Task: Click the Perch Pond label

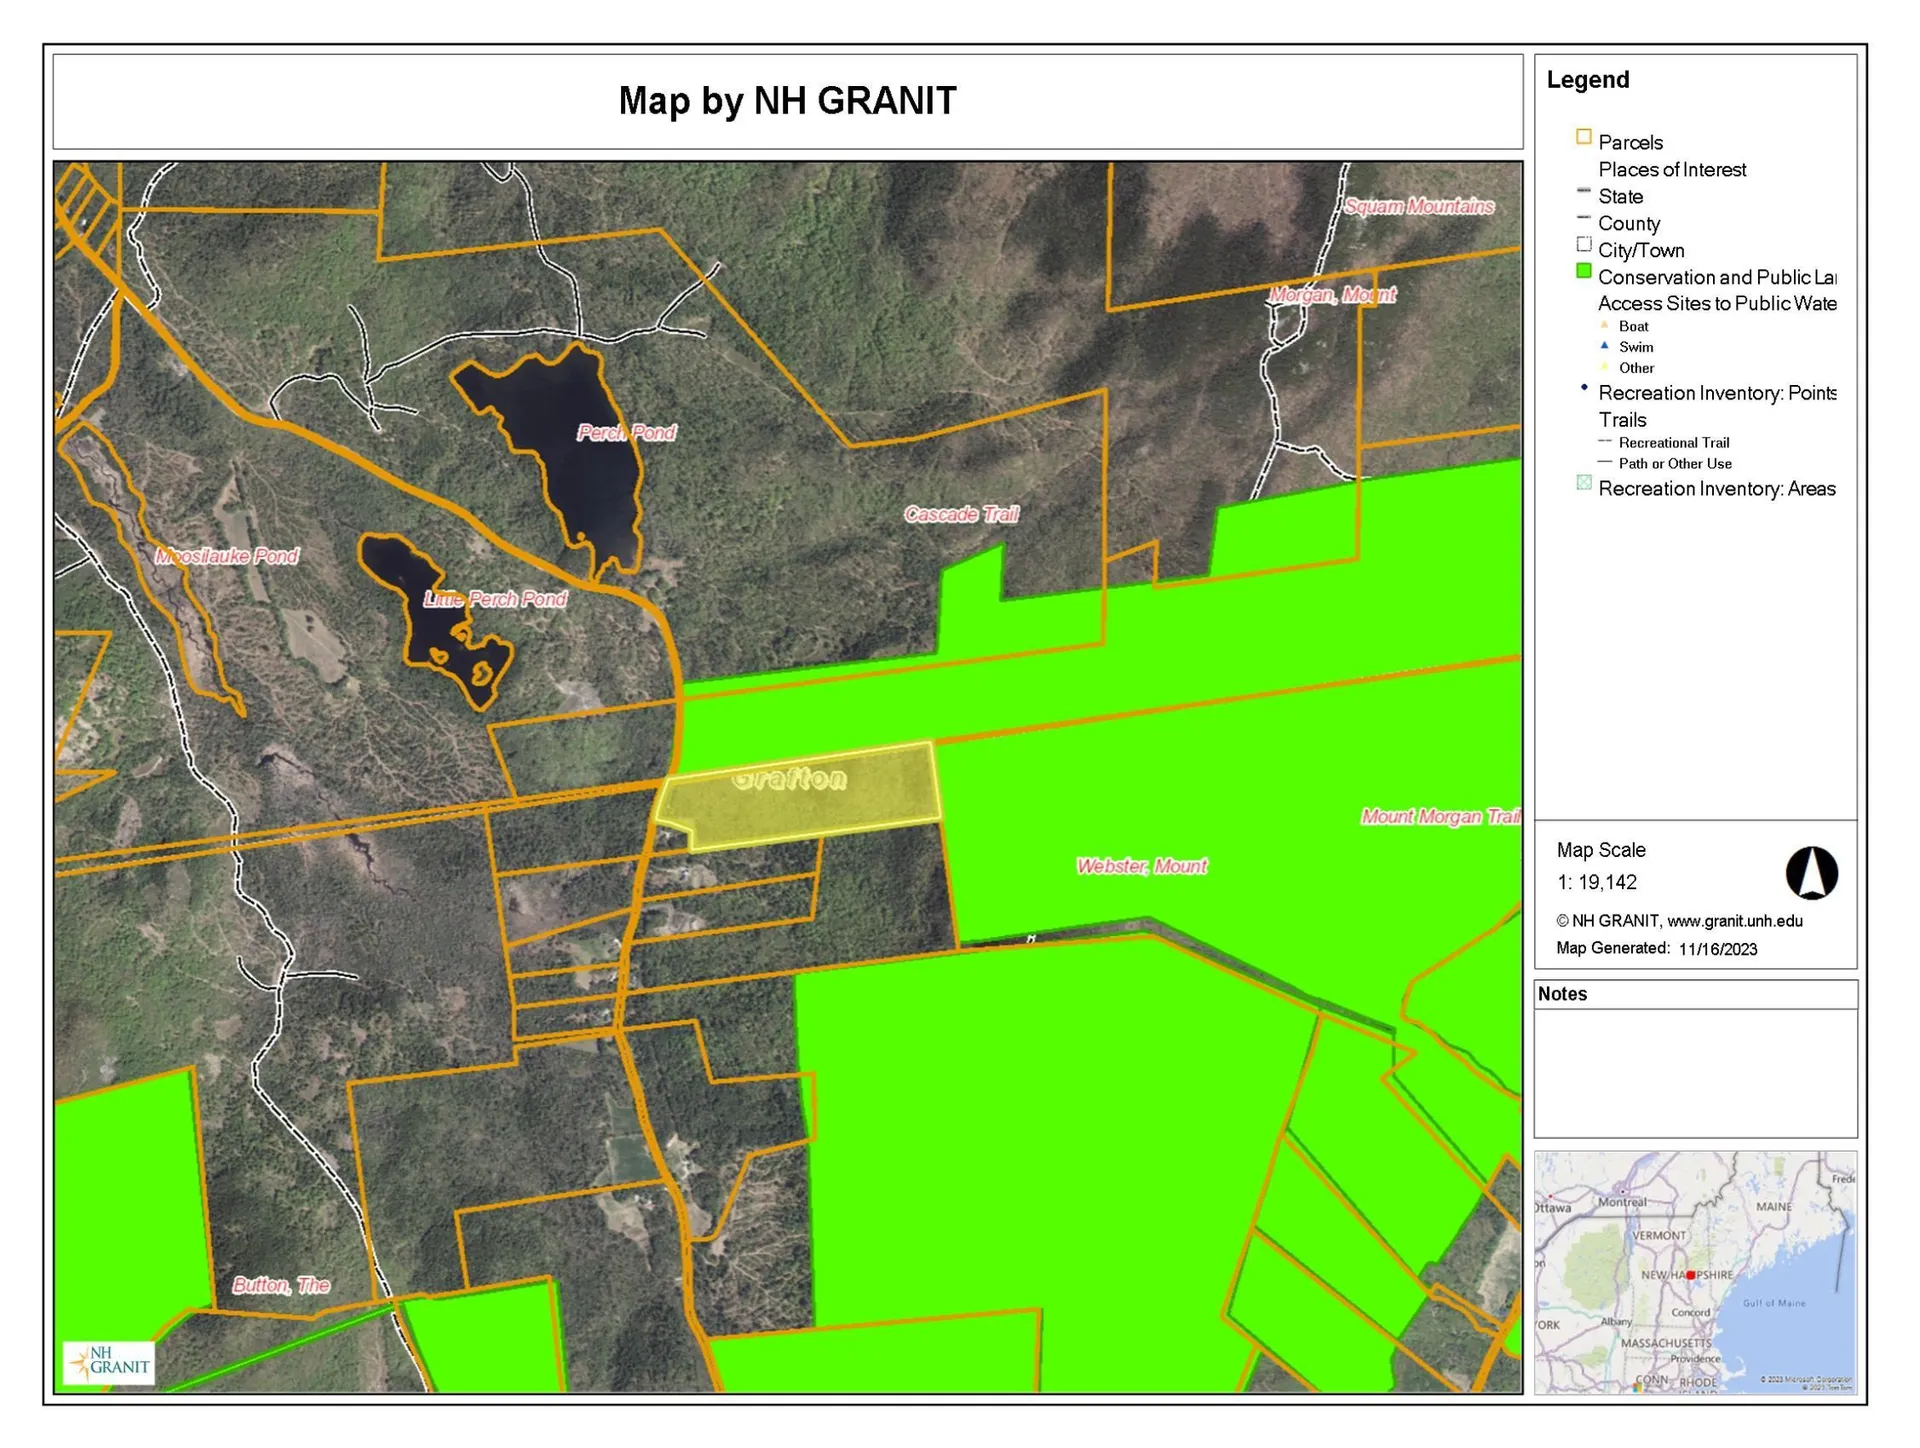Action: [x=626, y=433]
